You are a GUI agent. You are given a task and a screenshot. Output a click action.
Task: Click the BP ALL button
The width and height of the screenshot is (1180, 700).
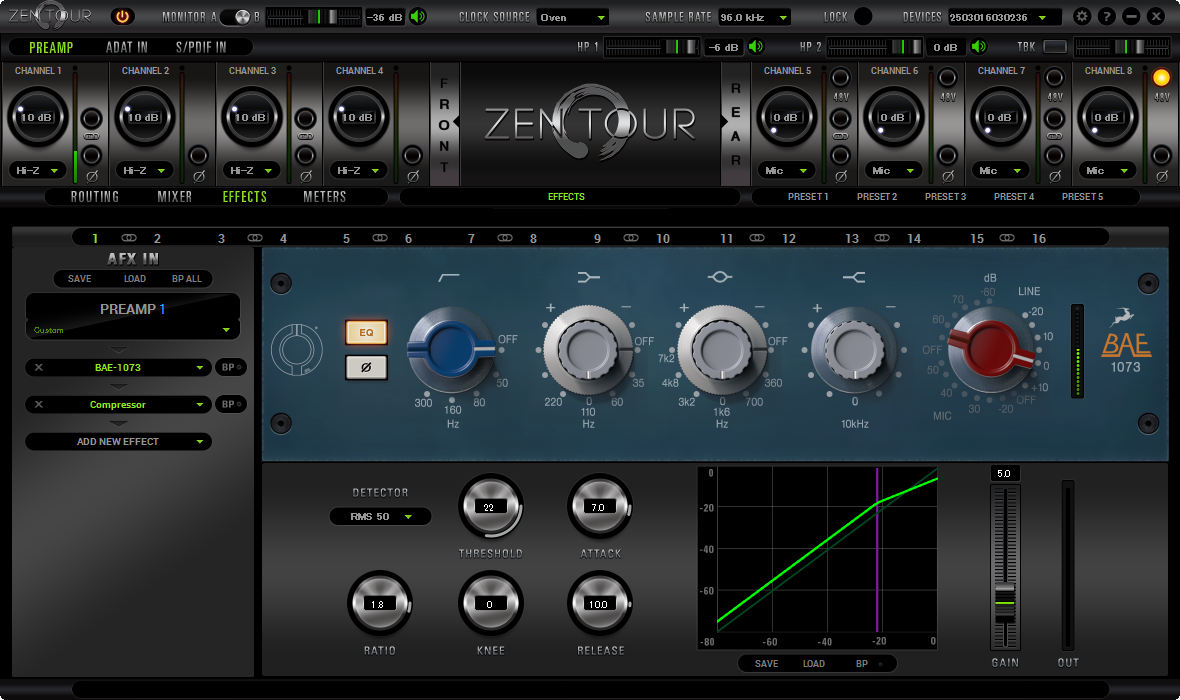pos(187,278)
